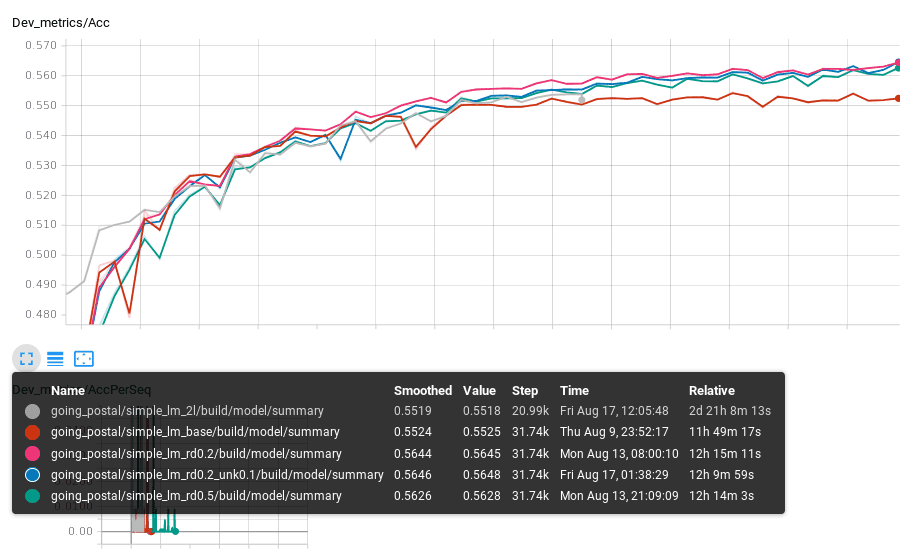This screenshot has height=550, width=900.
Task: Click the Name column header
Action: 68,391
